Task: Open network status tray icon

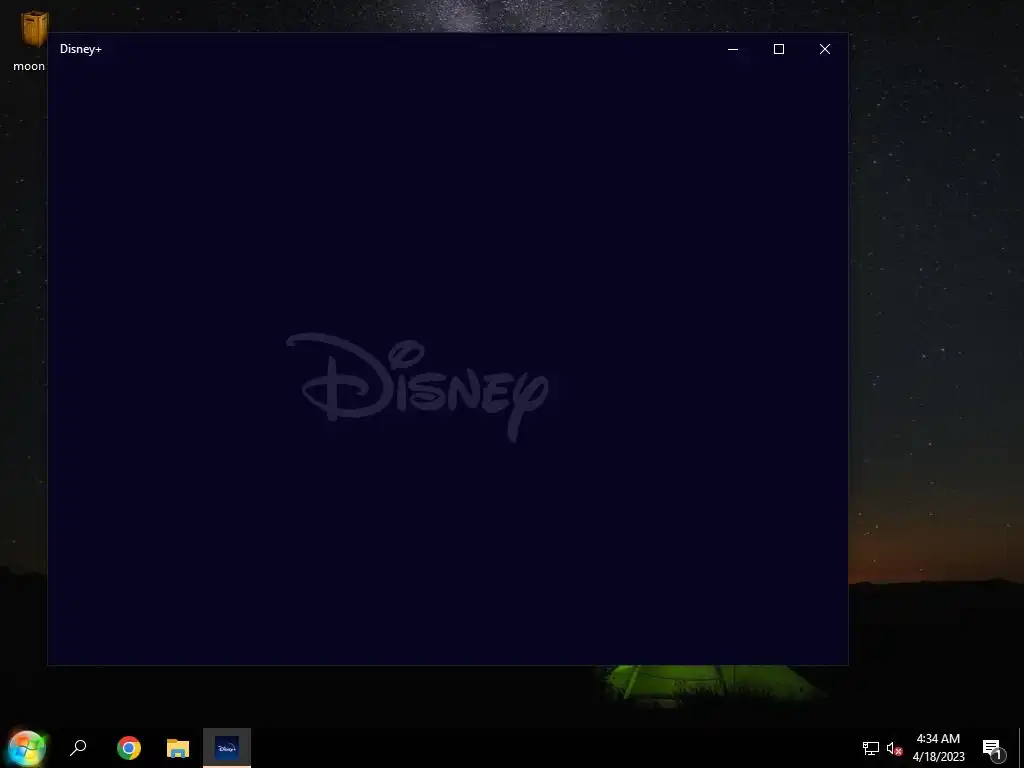Action: (x=871, y=748)
